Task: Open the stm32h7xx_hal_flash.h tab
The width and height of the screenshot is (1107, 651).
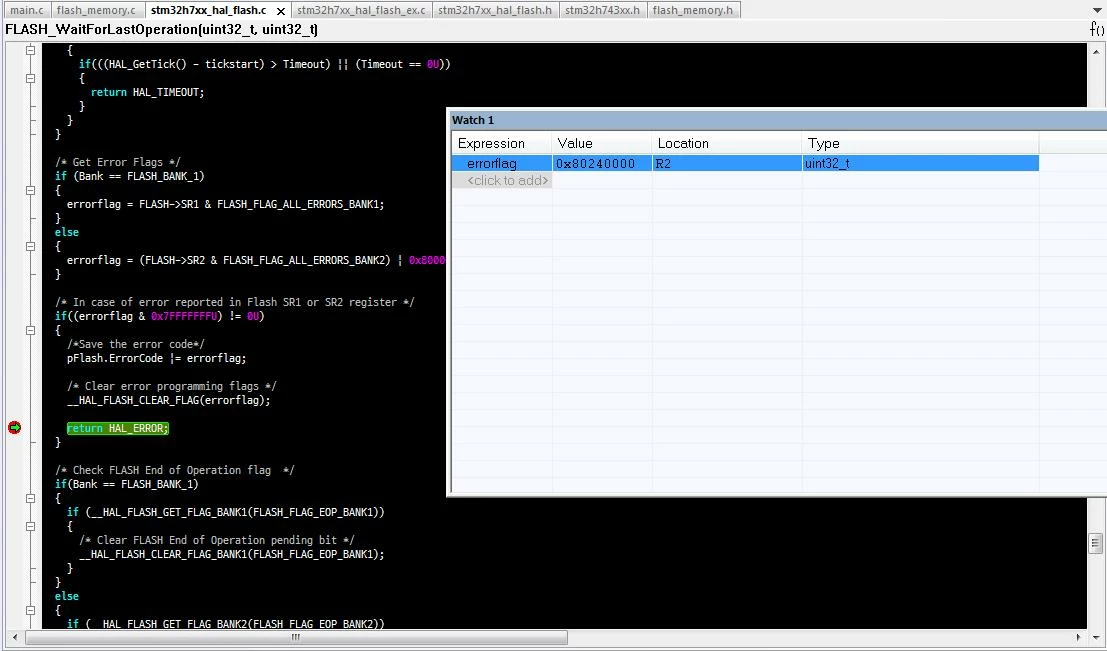Action: pos(495,10)
